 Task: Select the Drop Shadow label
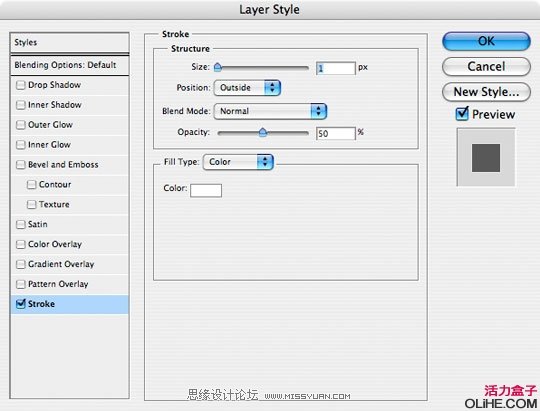54,85
